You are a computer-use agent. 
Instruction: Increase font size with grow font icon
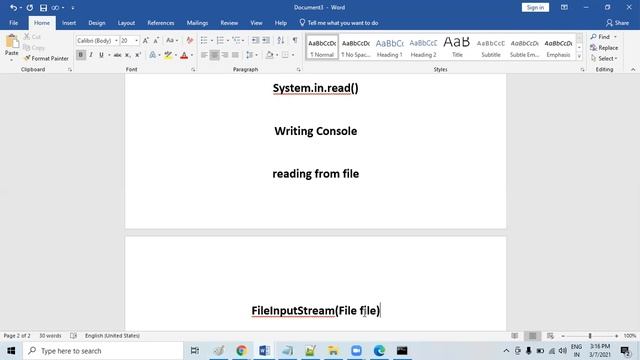click(x=146, y=40)
